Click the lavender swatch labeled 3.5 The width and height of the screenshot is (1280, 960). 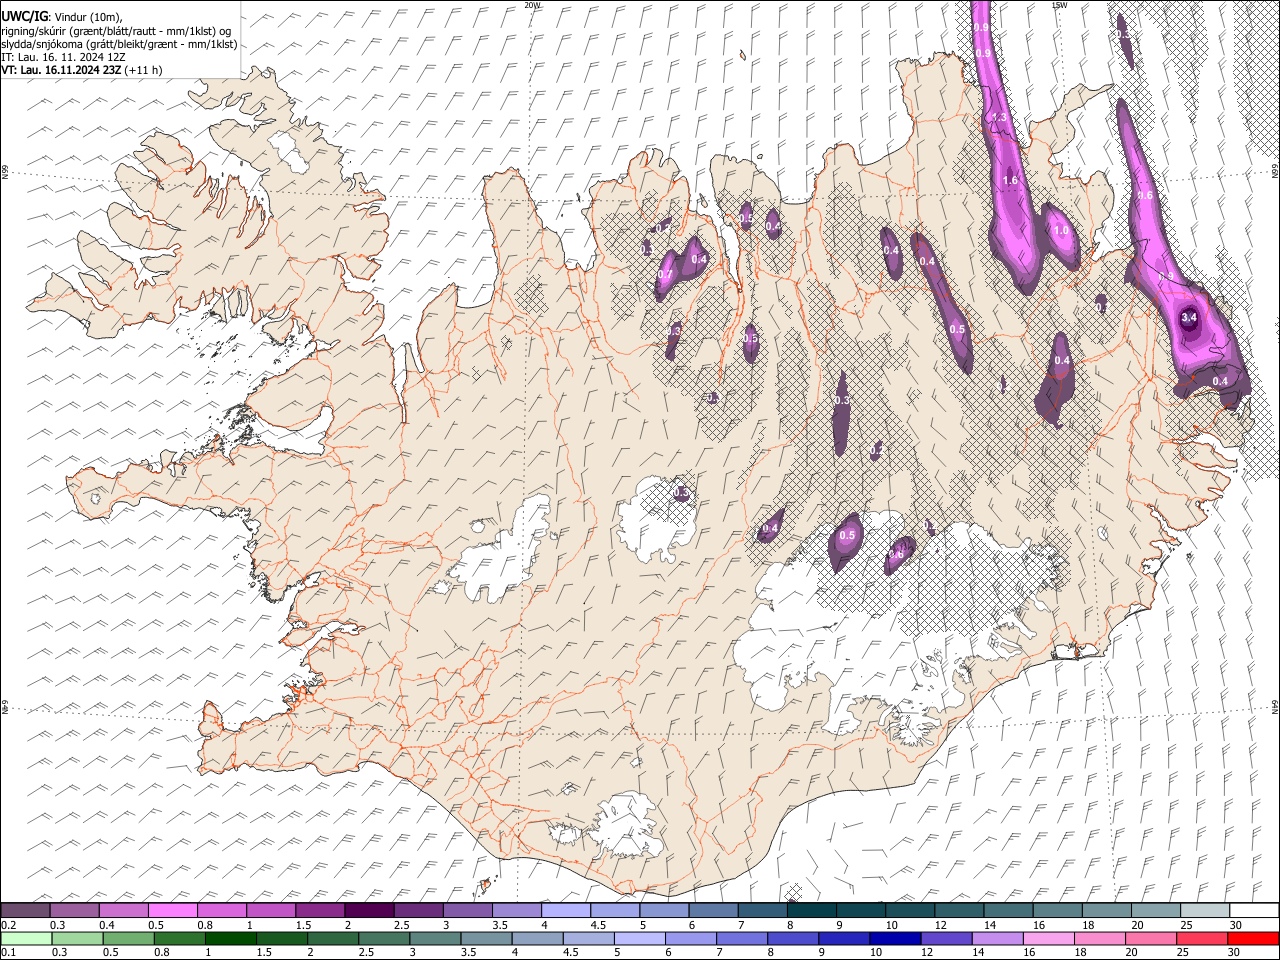pyautogui.click(x=517, y=910)
